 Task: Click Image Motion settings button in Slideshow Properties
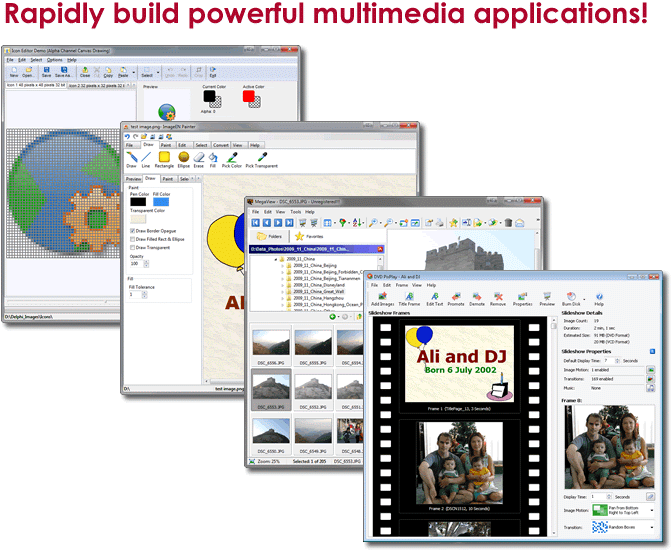point(650,370)
